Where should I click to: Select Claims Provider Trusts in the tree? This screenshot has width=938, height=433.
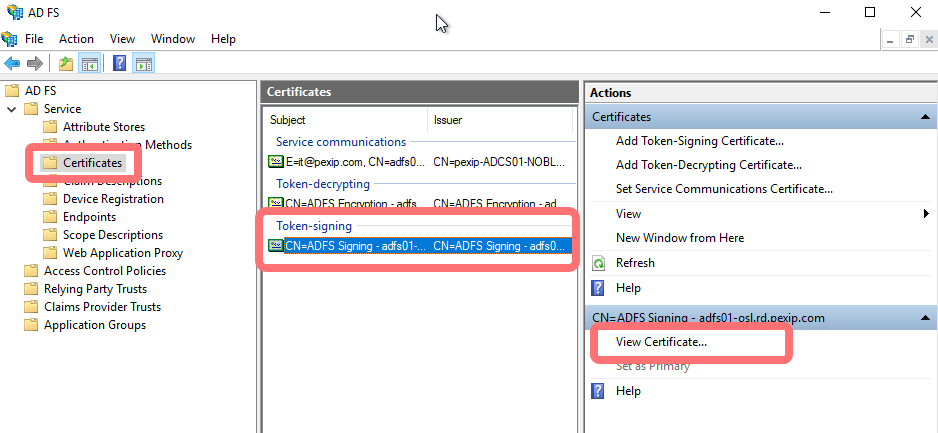(102, 307)
